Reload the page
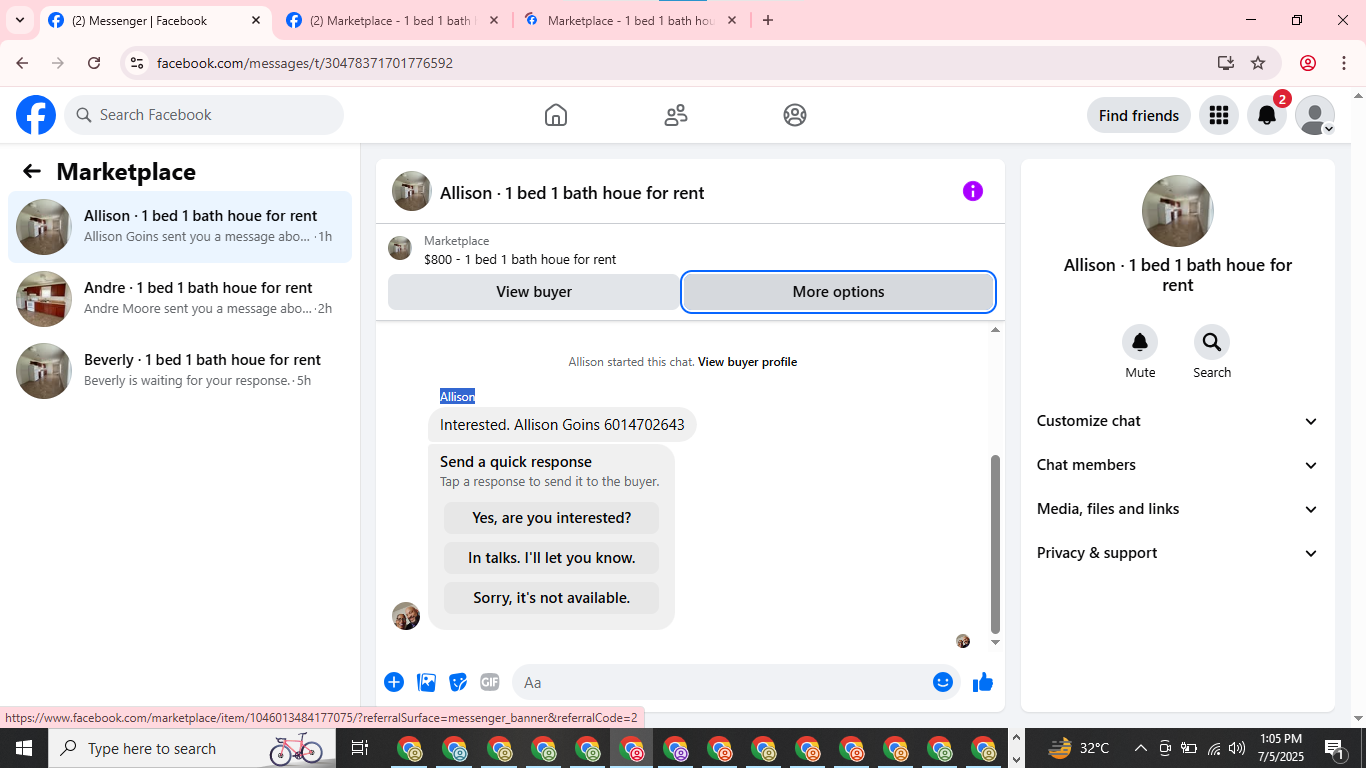Screen dimensions: 1366x768 click(x=94, y=63)
